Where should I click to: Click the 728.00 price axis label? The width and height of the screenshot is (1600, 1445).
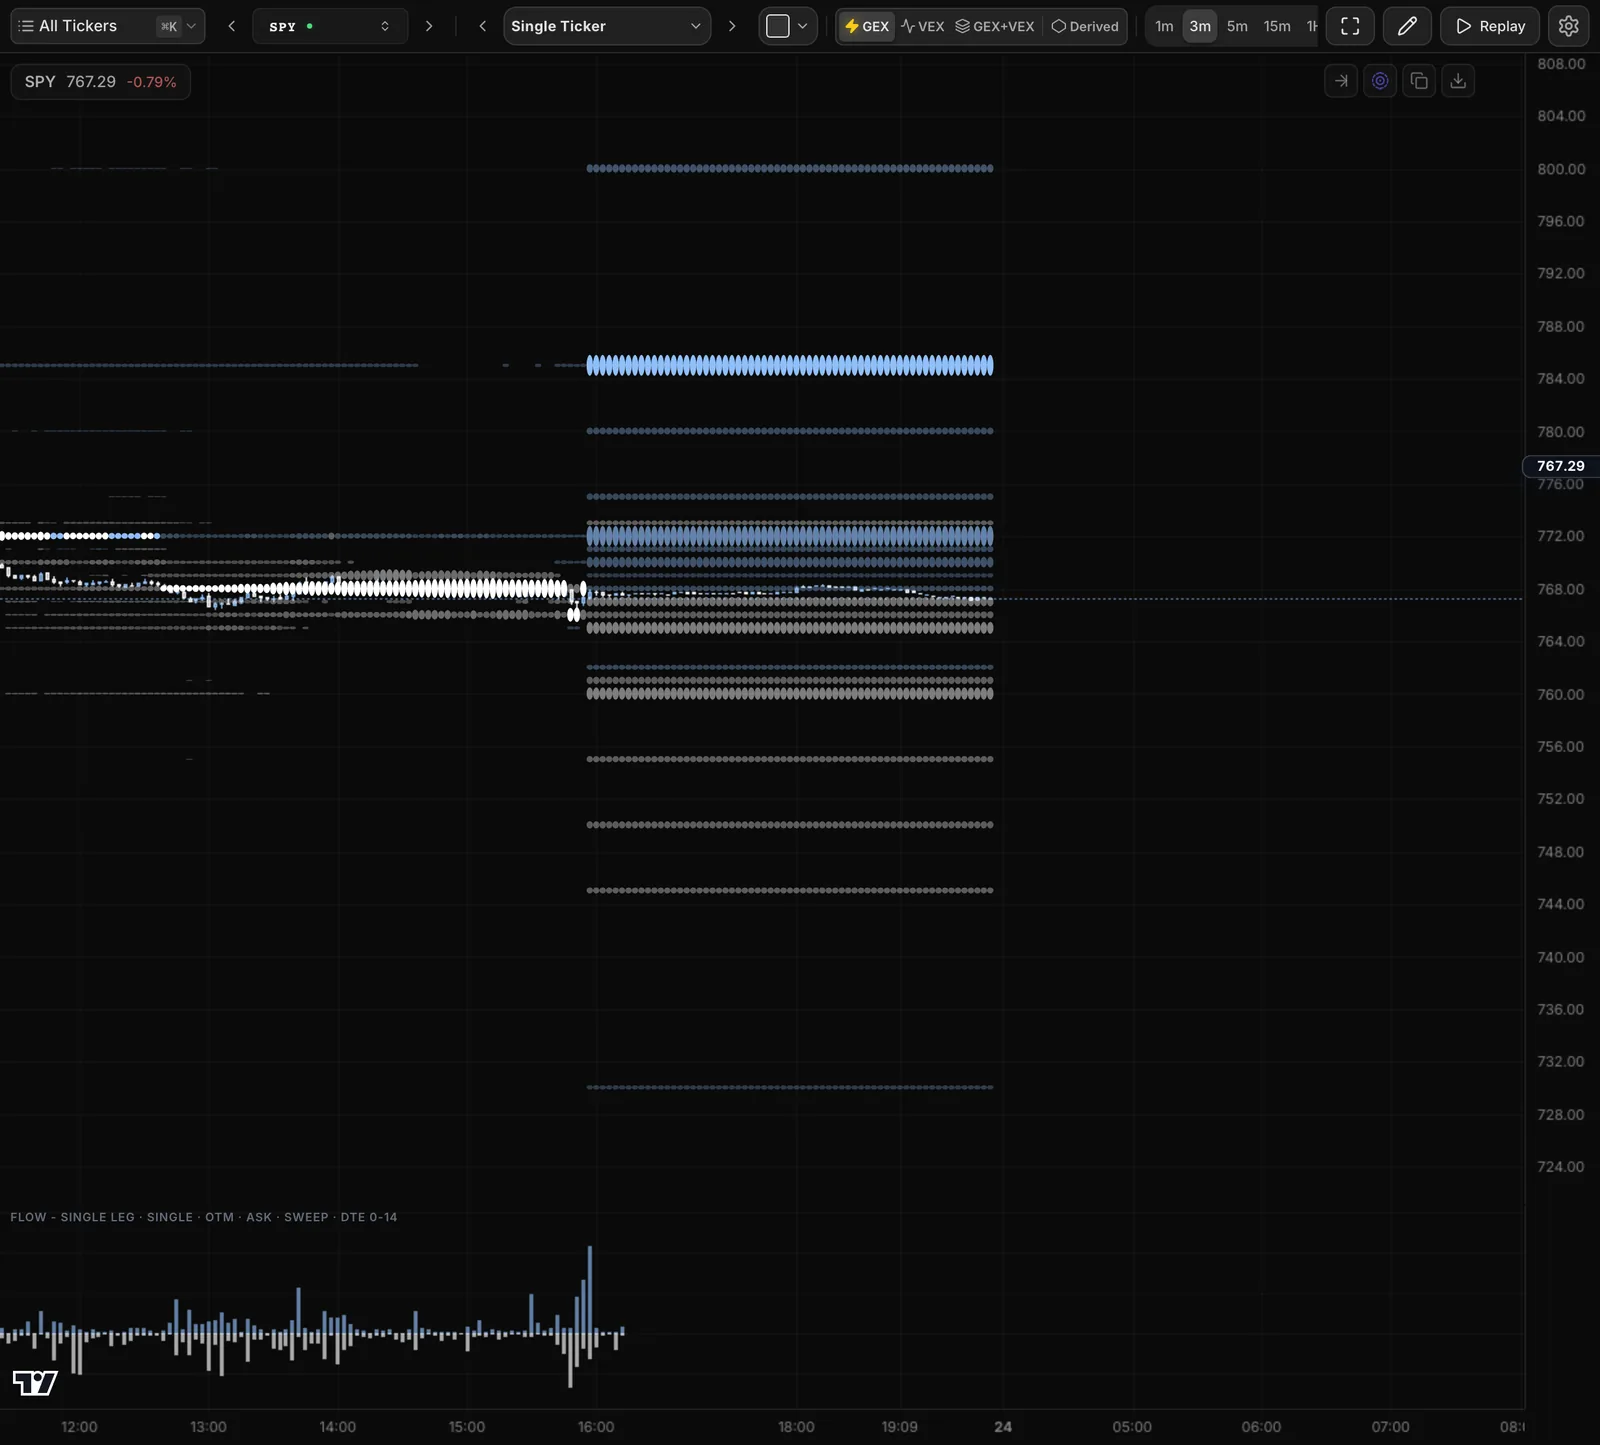tap(1561, 1114)
